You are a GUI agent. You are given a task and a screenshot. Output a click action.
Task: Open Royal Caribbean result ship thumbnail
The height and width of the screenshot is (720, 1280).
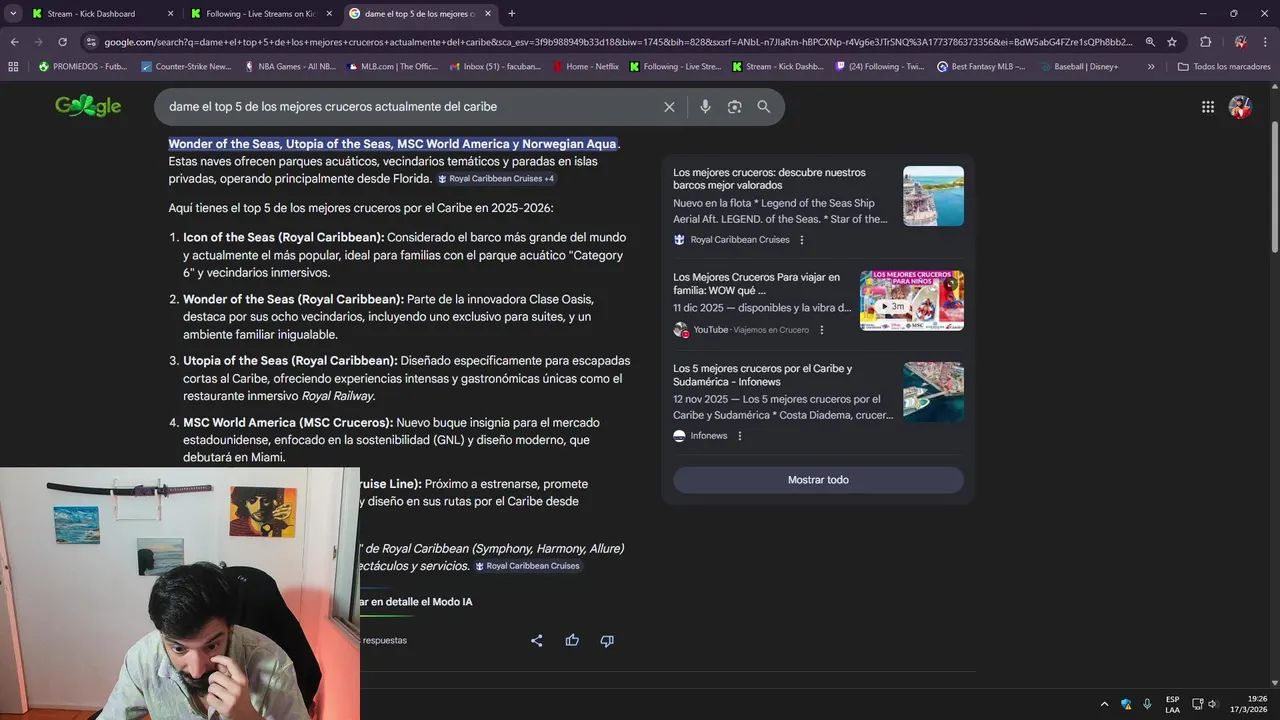[x=933, y=196]
